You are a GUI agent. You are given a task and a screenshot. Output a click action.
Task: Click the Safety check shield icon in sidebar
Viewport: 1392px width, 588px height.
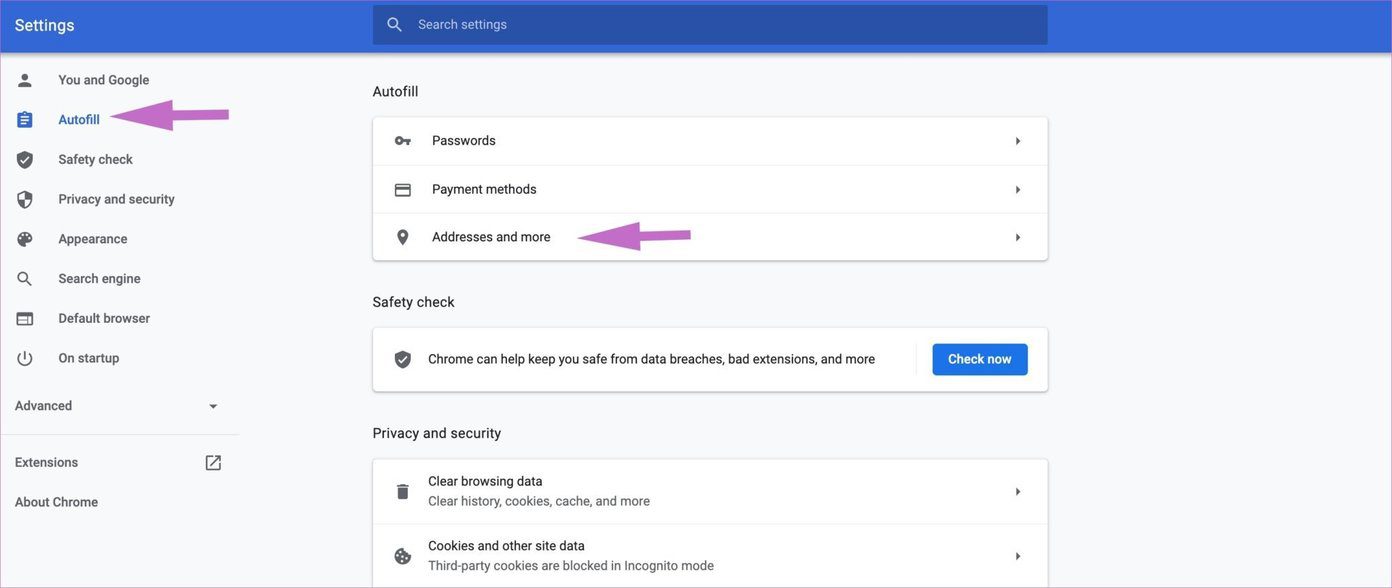[x=25, y=160]
